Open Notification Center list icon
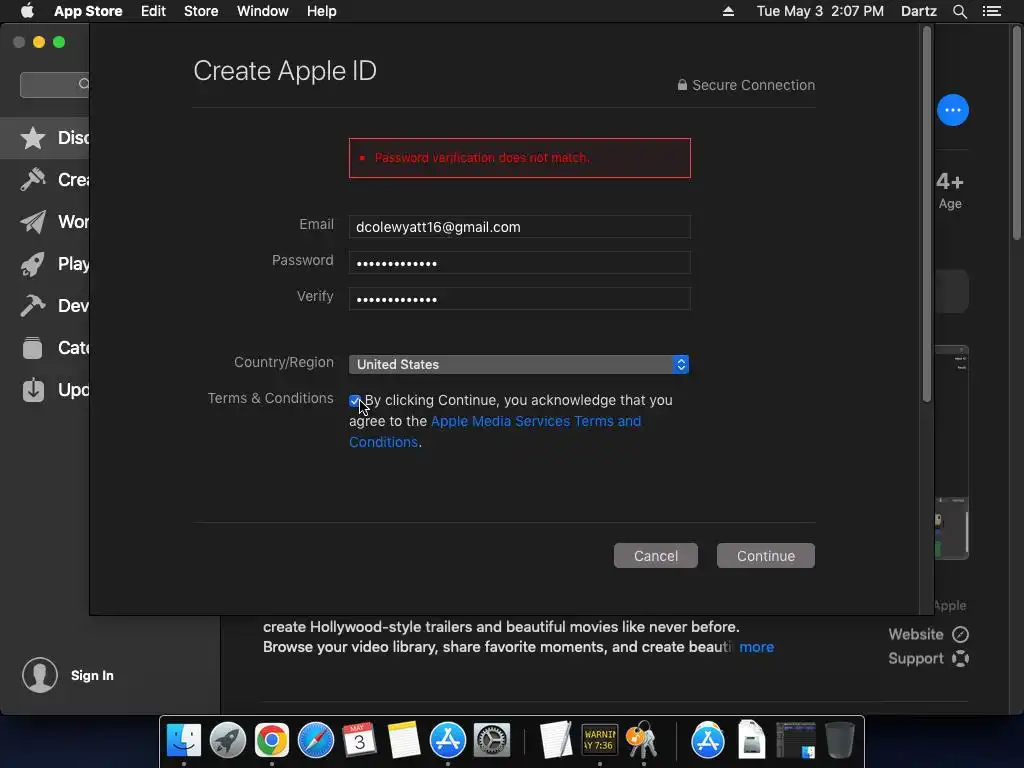 pos(991,11)
